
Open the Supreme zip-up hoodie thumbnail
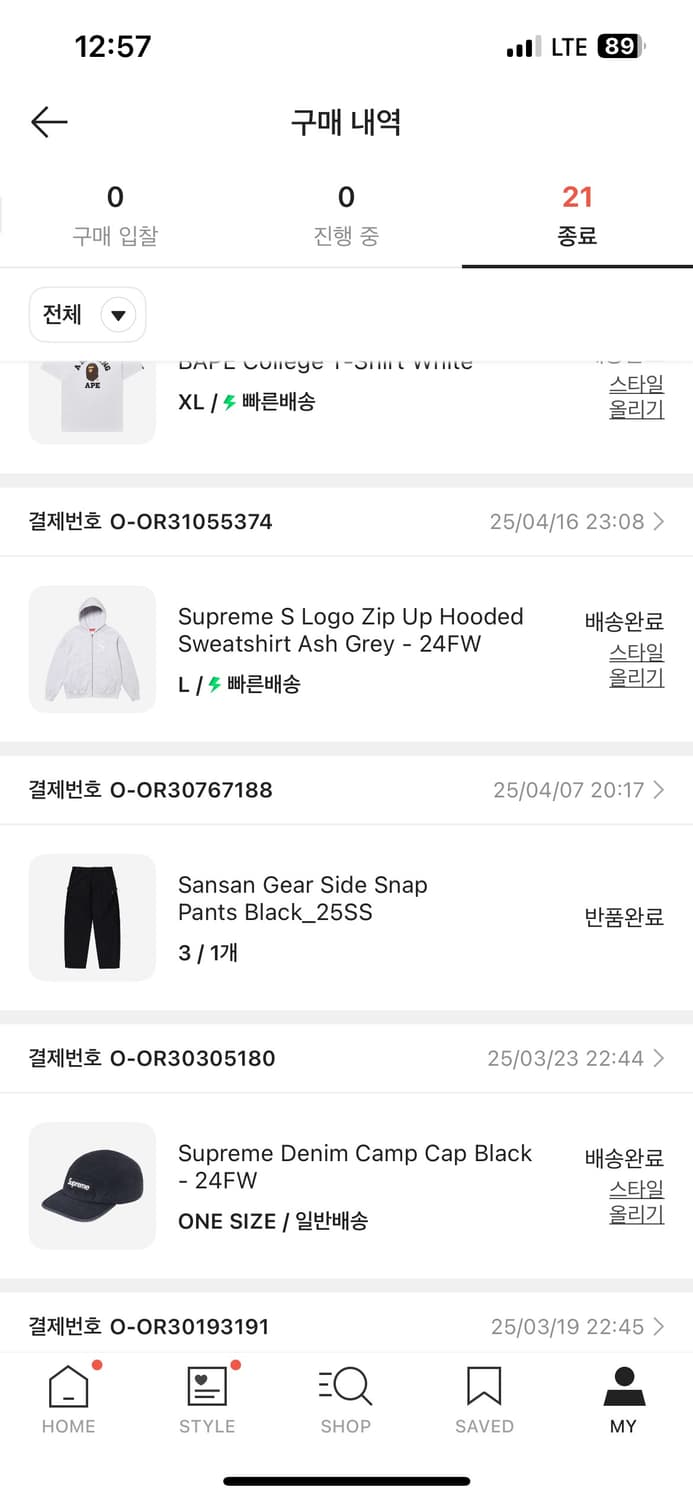click(x=92, y=649)
